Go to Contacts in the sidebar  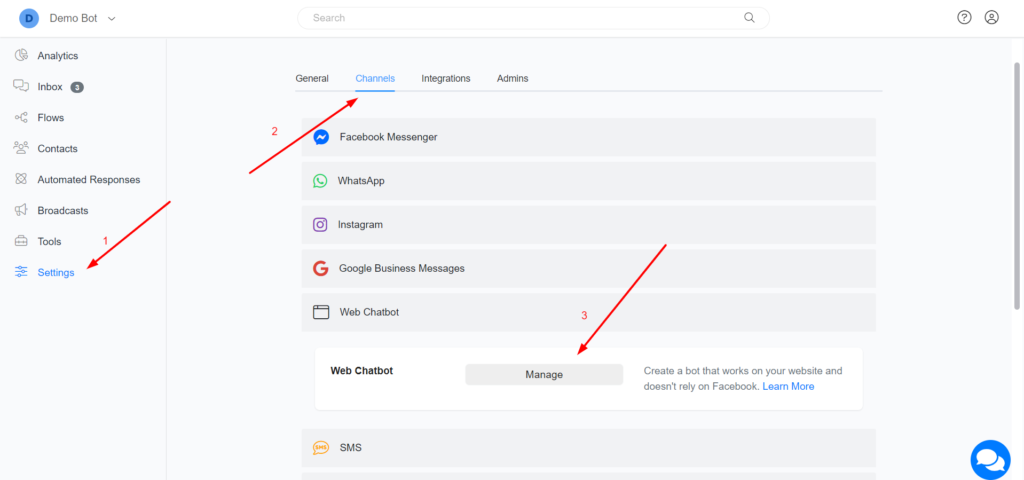click(57, 148)
